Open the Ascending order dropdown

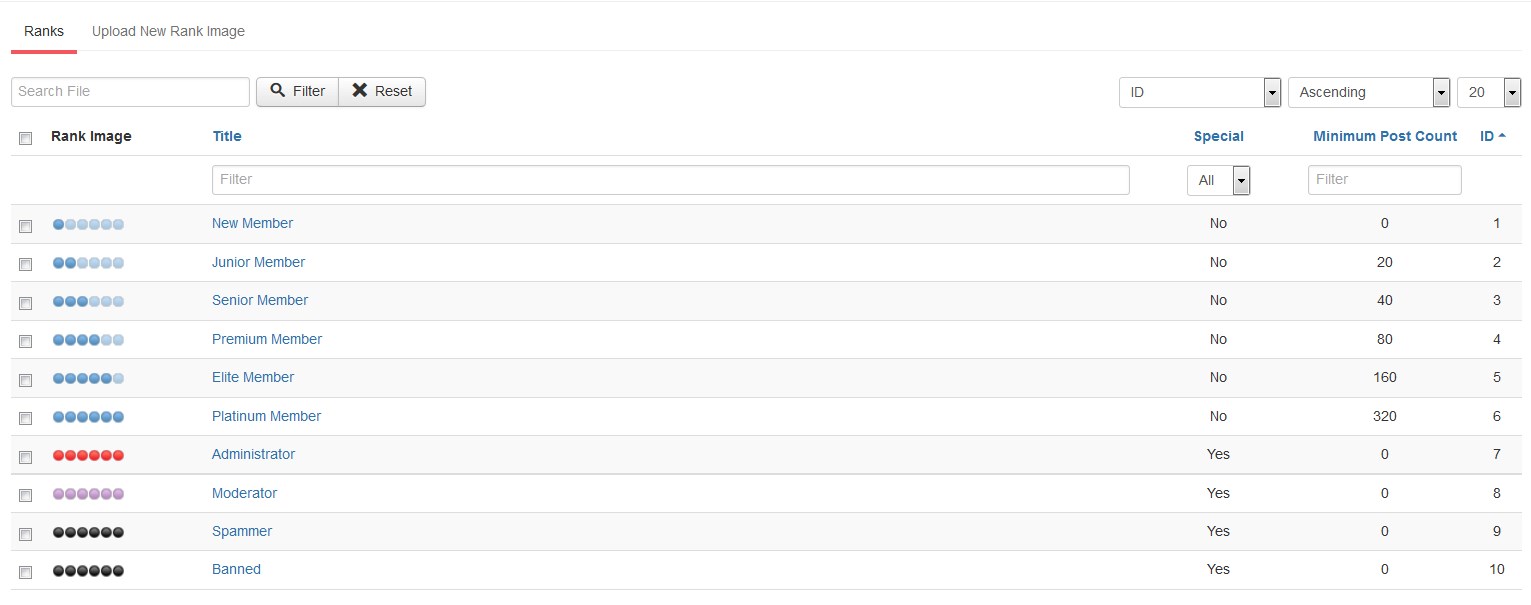click(1369, 92)
